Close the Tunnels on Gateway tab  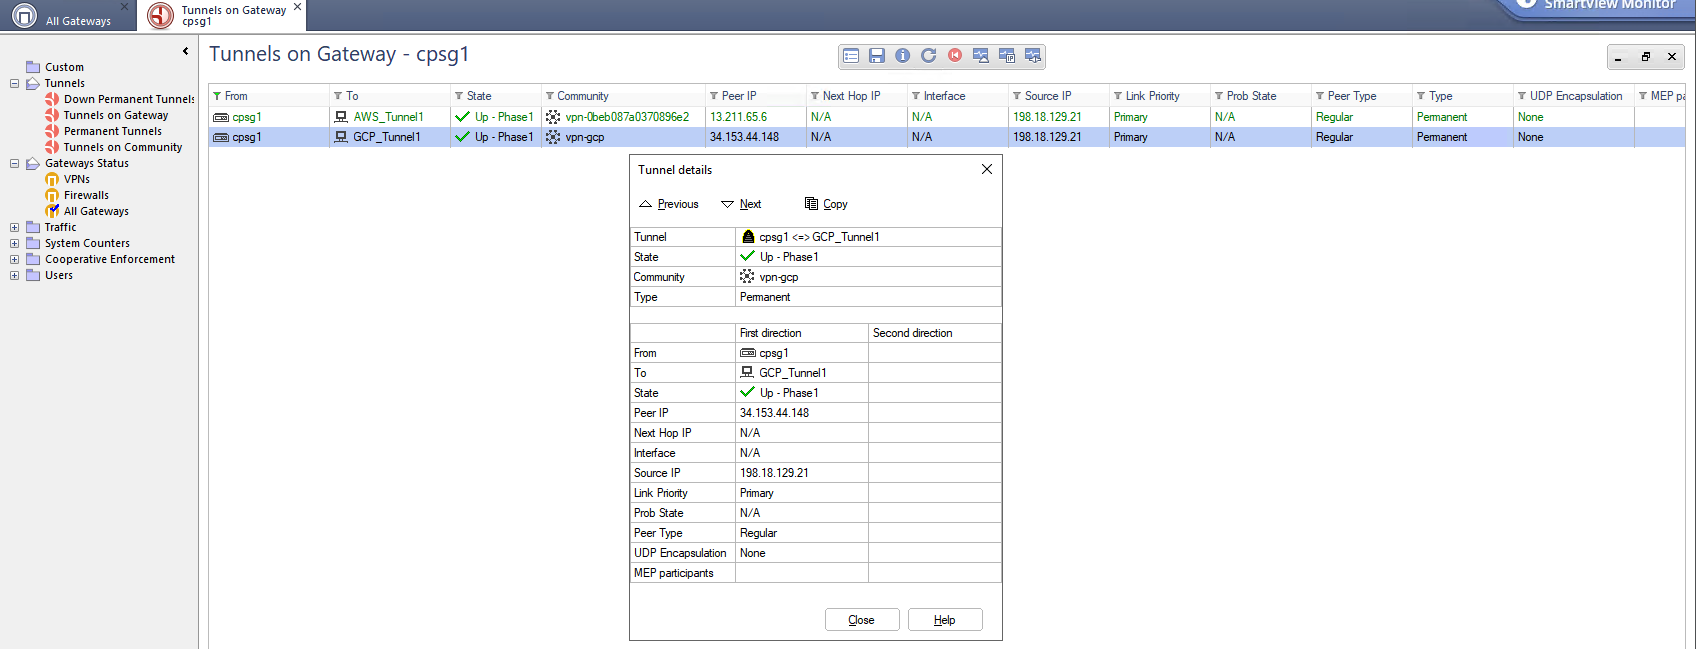tap(297, 7)
